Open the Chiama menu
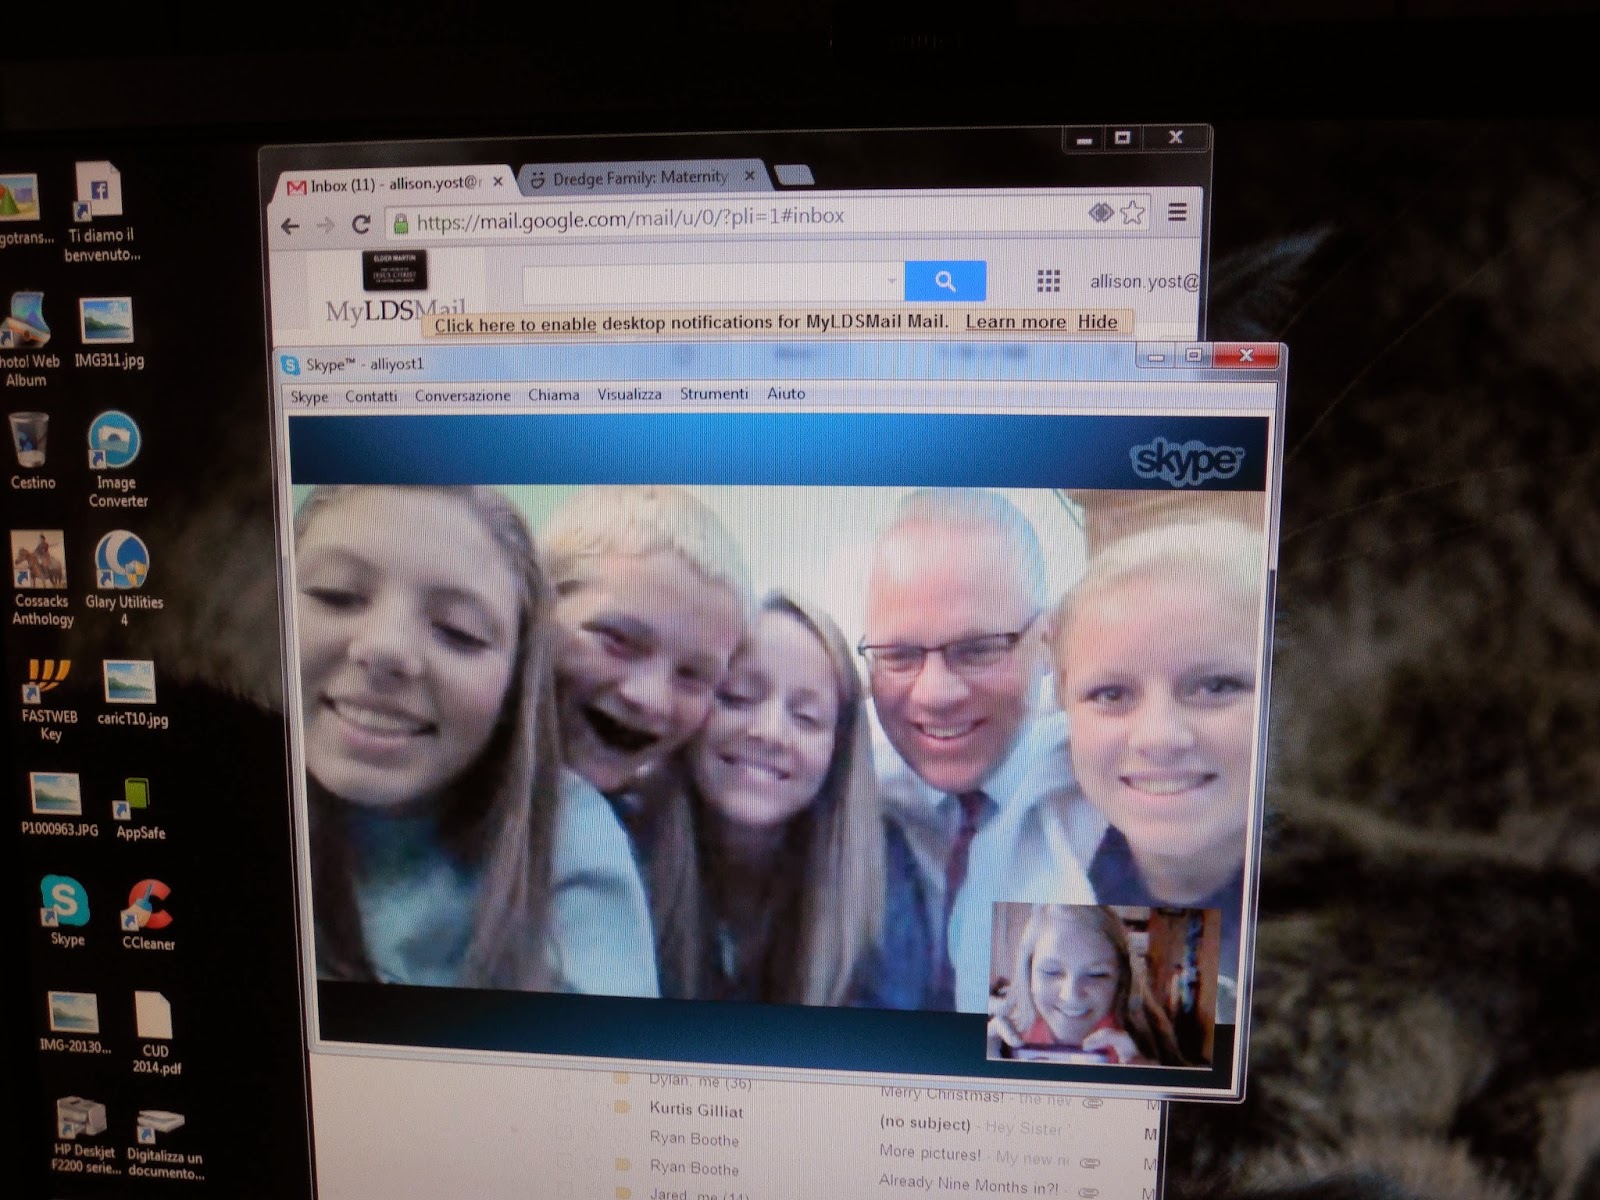Image resolution: width=1600 pixels, height=1200 pixels. 554,395
